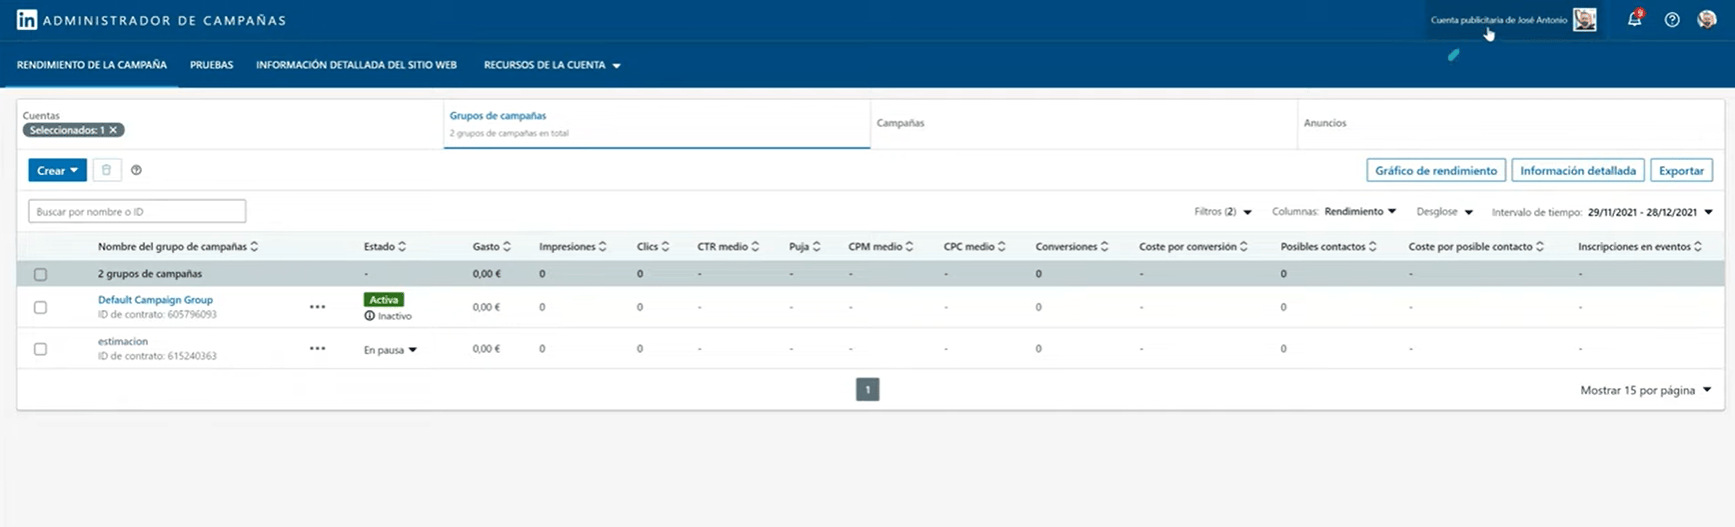
Task: Click the Exportar button
Action: click(1681, 171)
